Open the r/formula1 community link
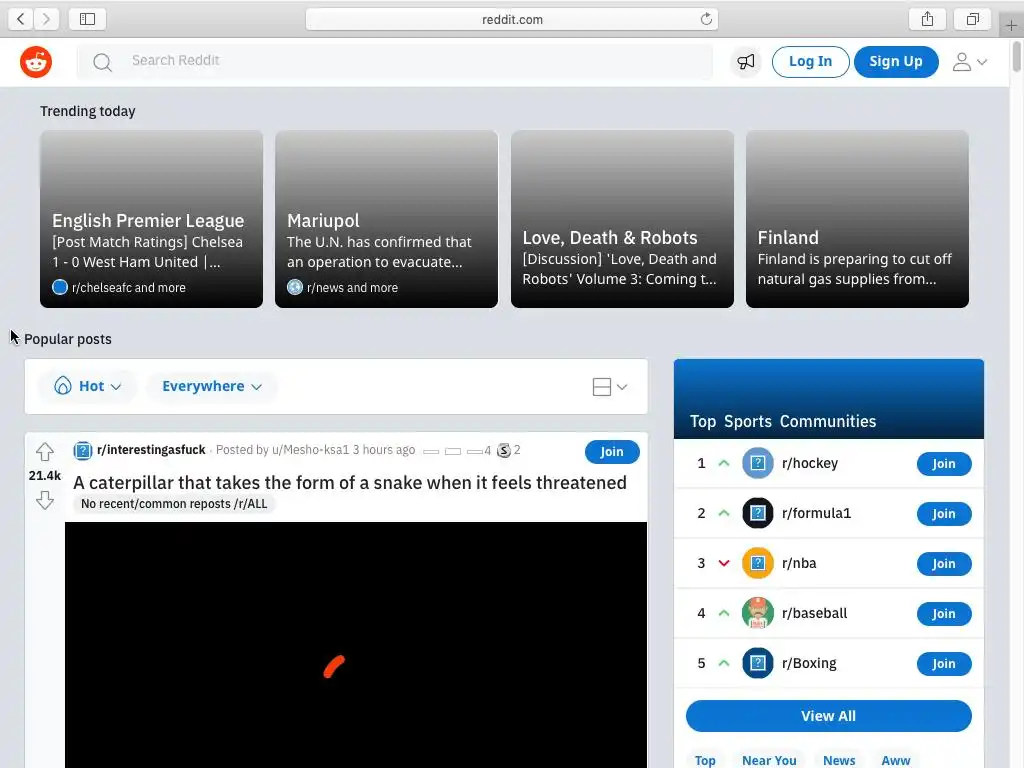This screenshot has width=1024, height=768. (x=816, y=513)
